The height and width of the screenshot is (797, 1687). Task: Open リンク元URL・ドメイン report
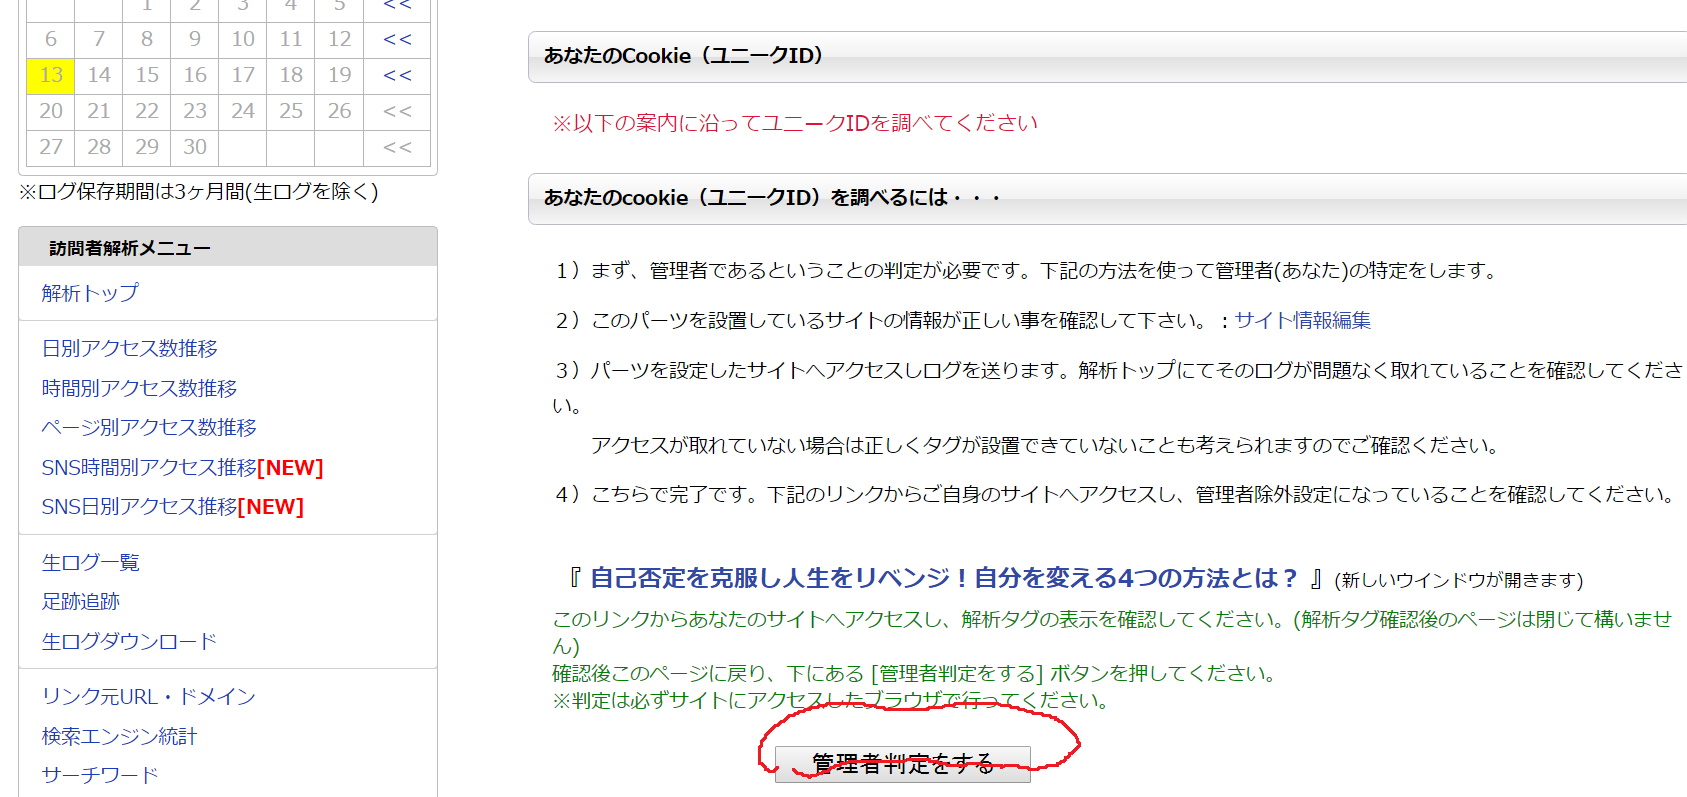pos(148,696)
